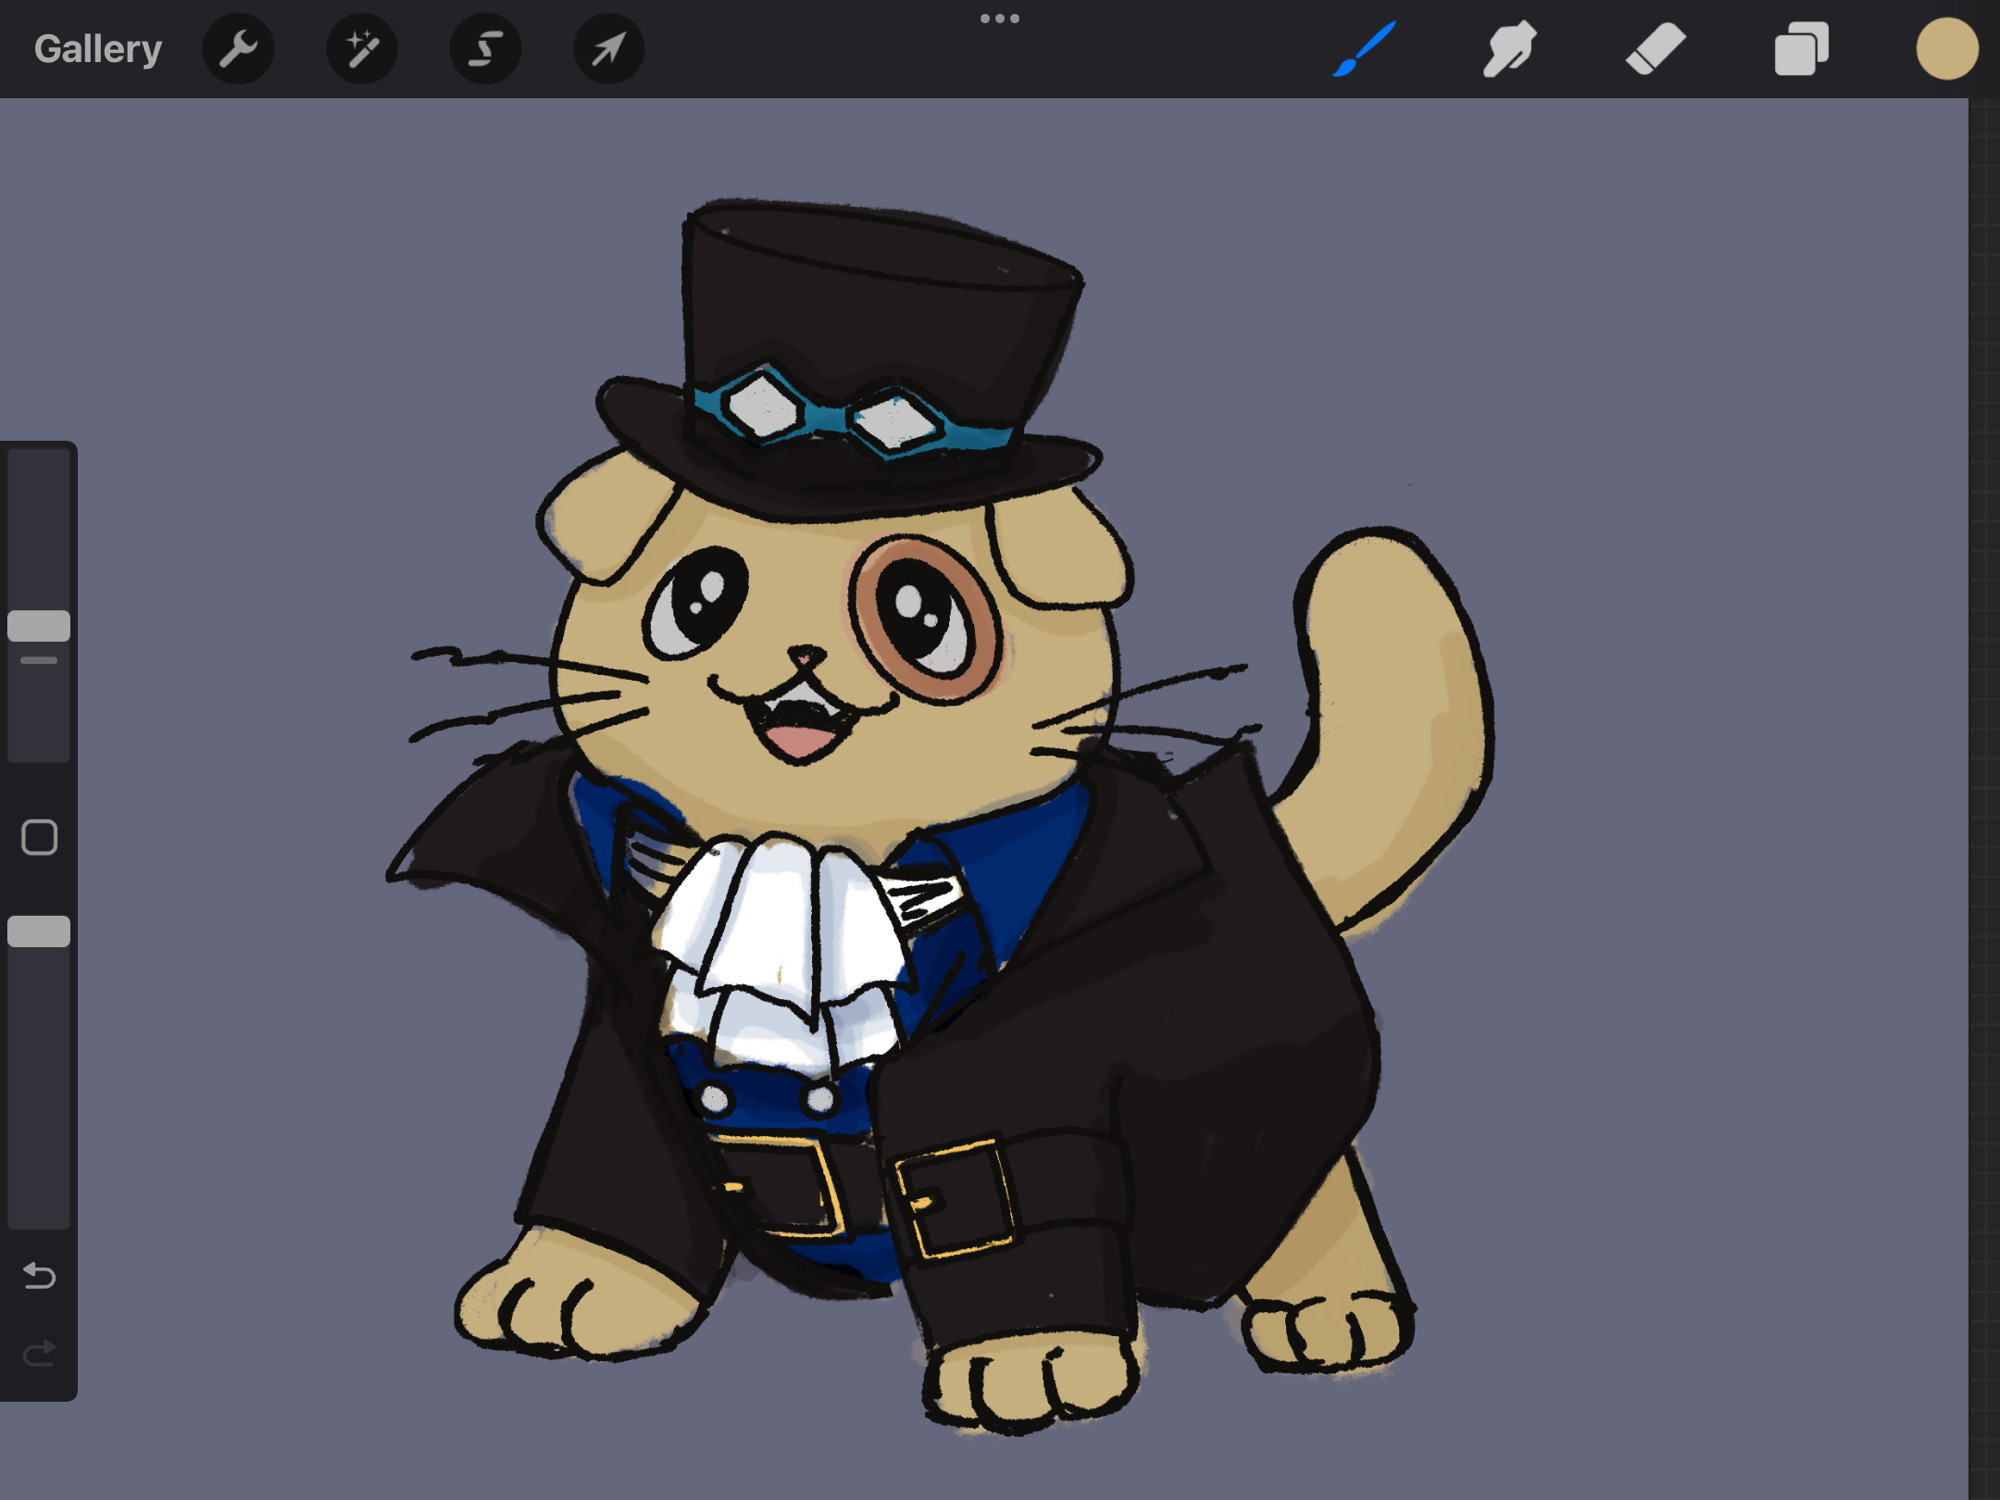Adjust the brush size slider
This screenshot has width=2000, height=1500.
[39, 626]
